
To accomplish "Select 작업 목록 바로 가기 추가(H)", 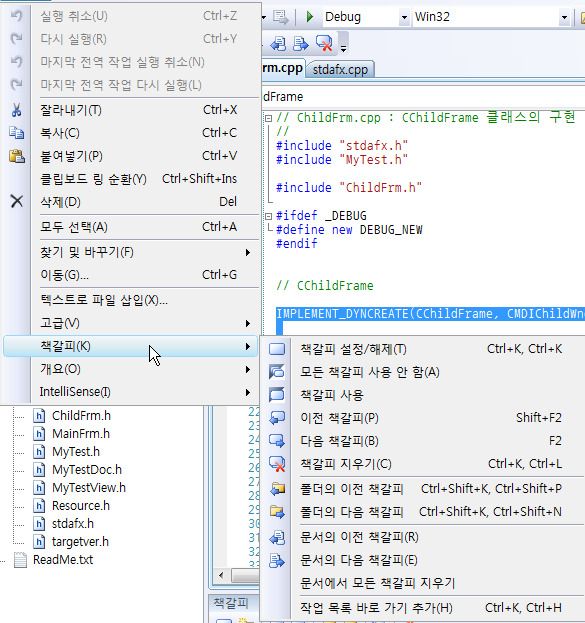I will point(423,608).
